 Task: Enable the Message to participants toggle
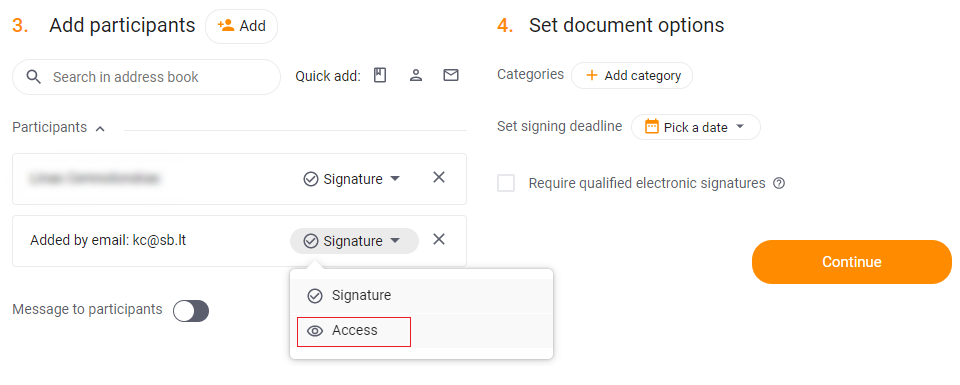(x=190, y=311)
